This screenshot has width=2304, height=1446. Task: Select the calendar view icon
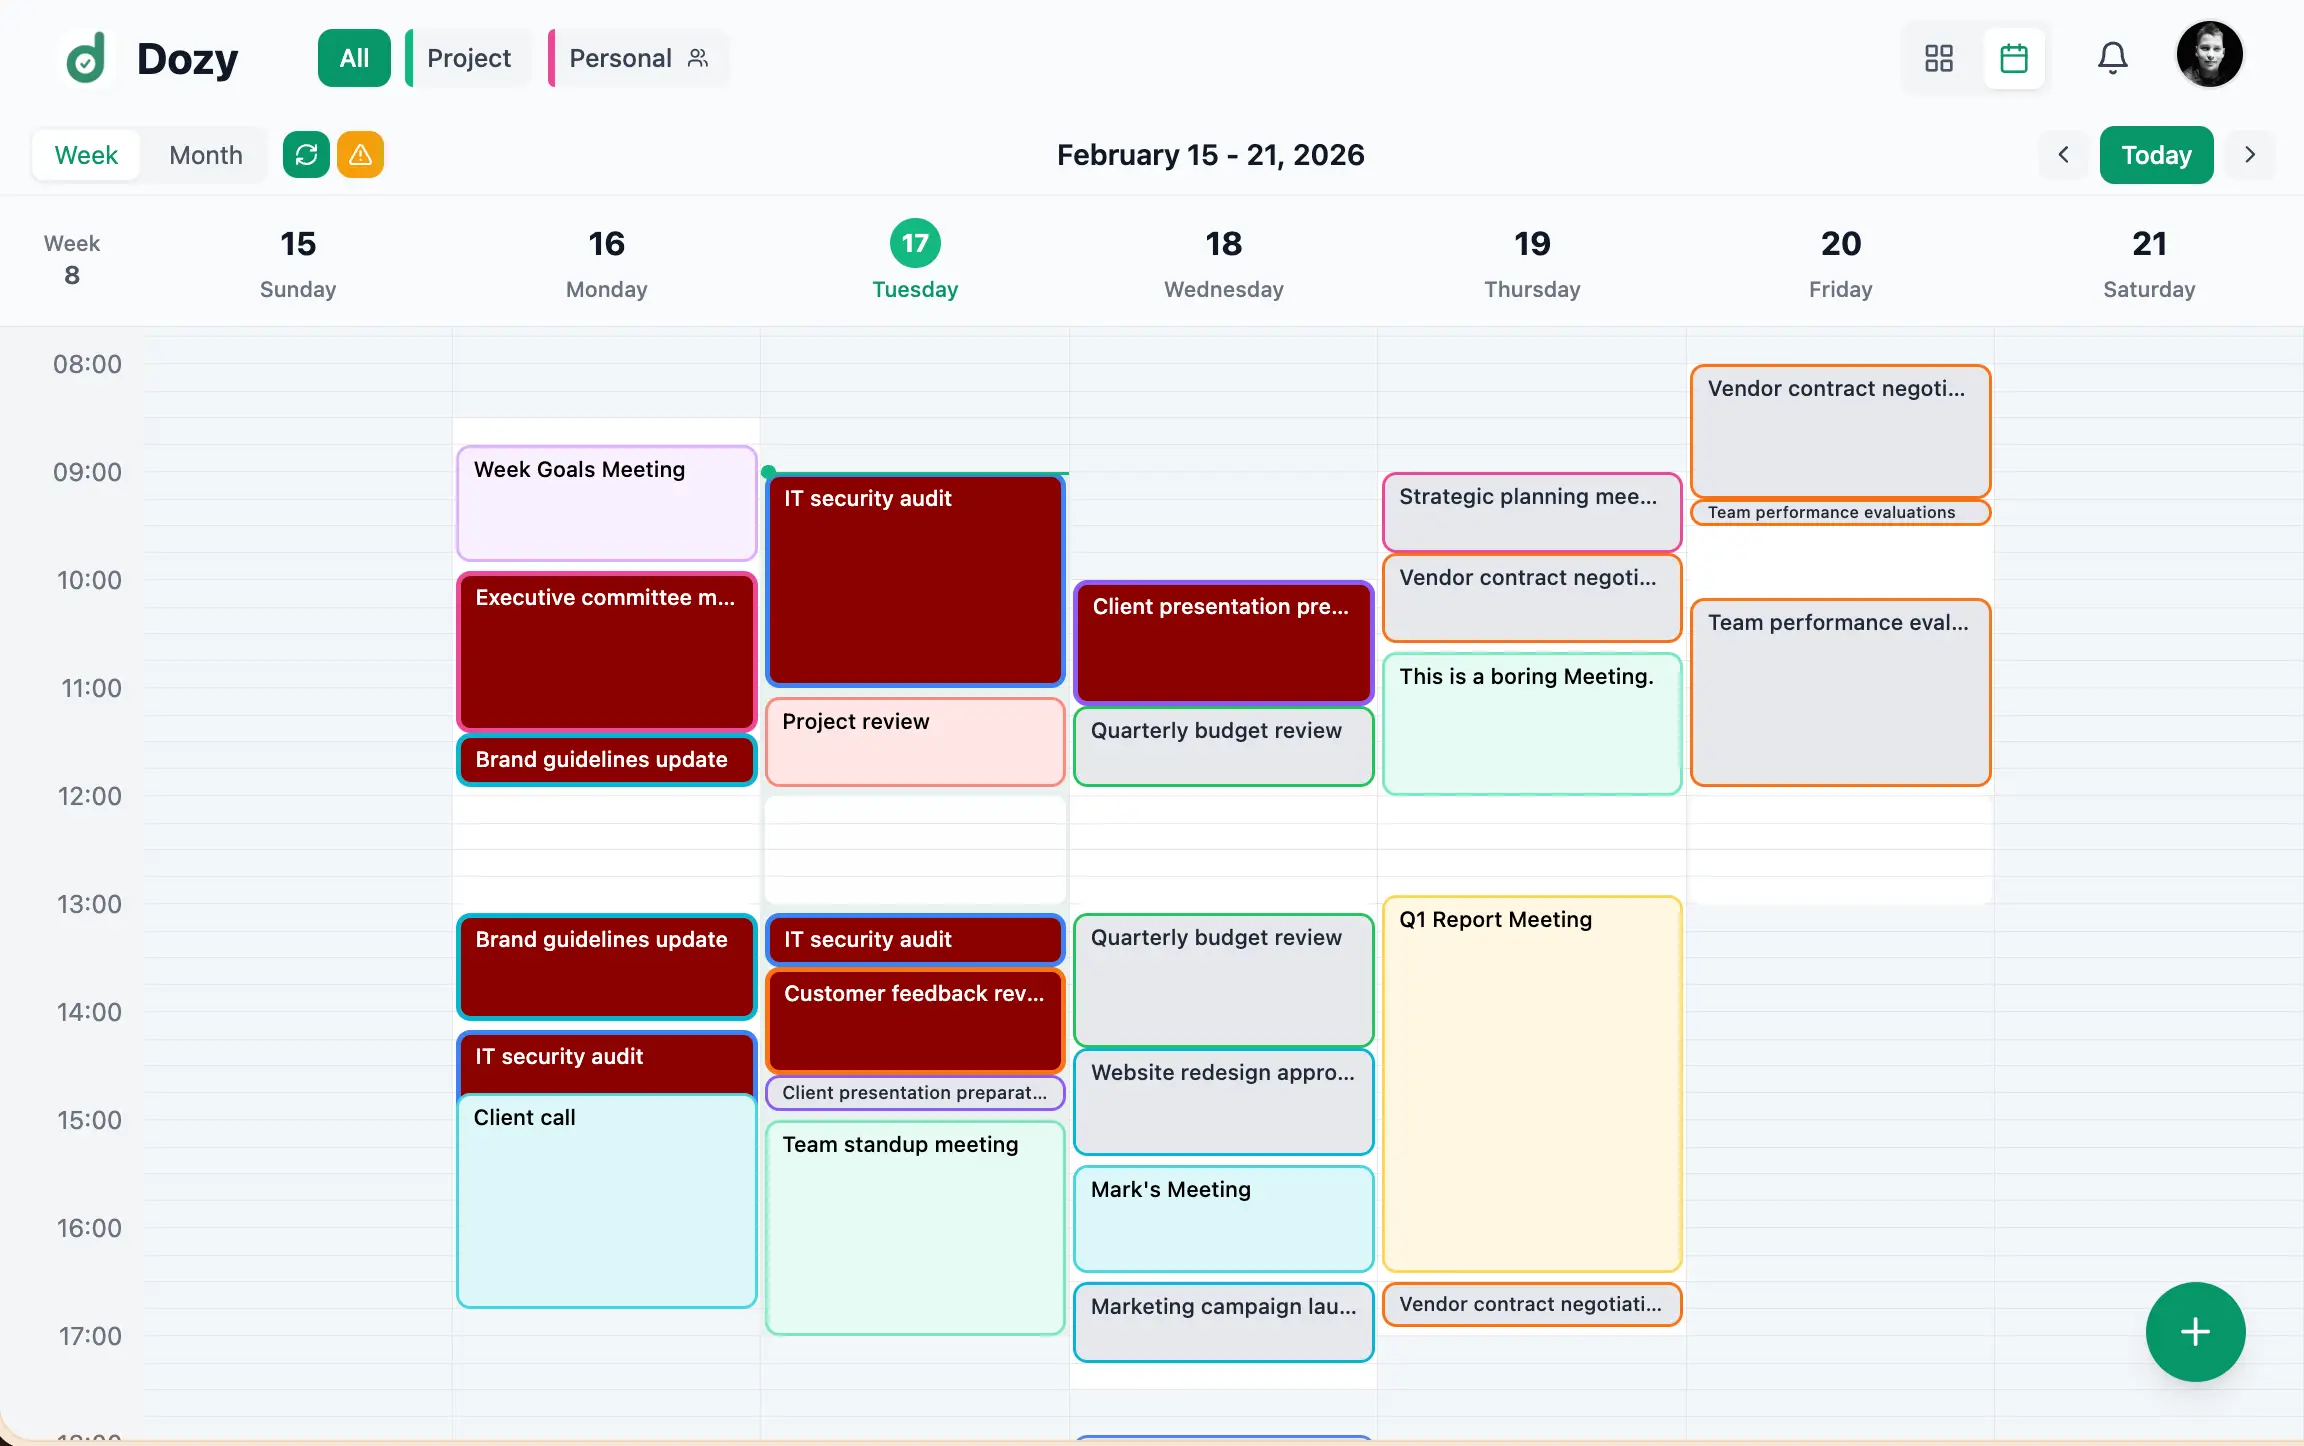[2014, 58]
